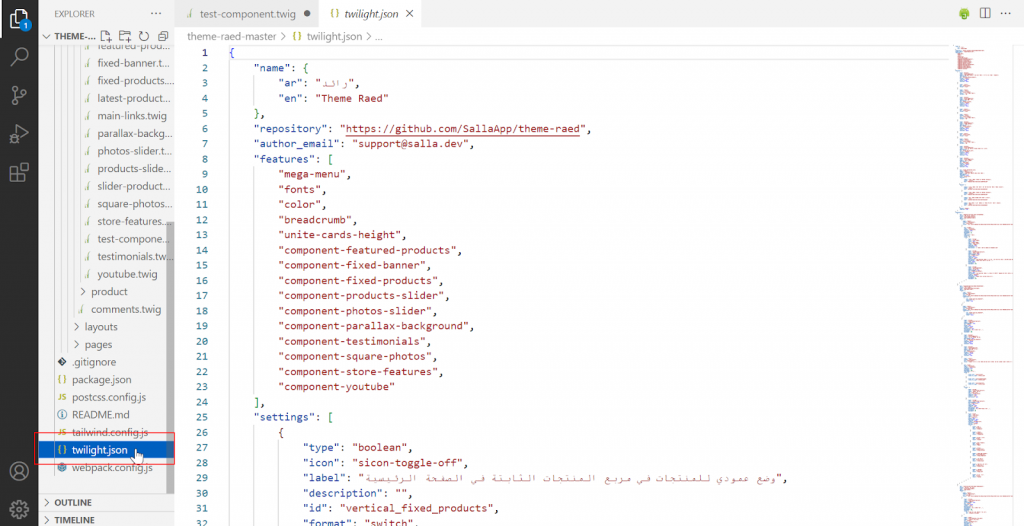Screen dimensions: 1024x526
Task: Open latest-products twig file
Action: (134, 99)
